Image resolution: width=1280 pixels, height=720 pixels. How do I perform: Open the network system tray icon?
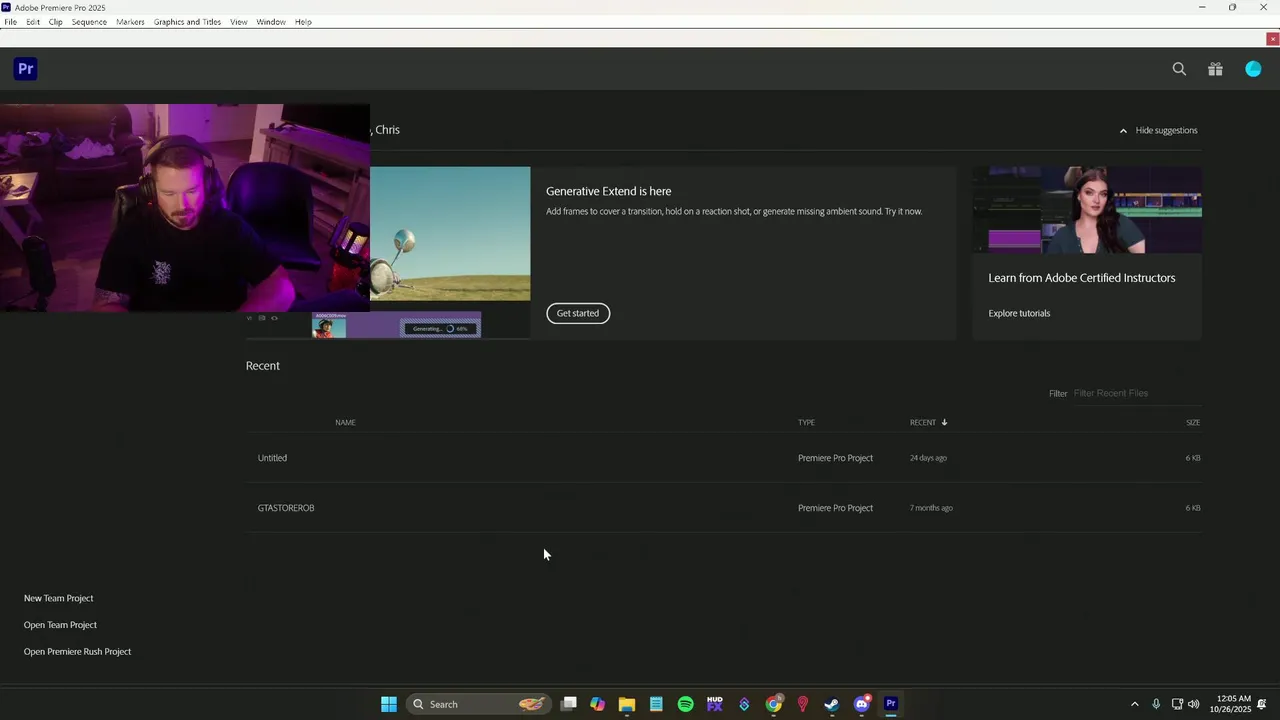pyautogui.click(x=1177, y=704)
